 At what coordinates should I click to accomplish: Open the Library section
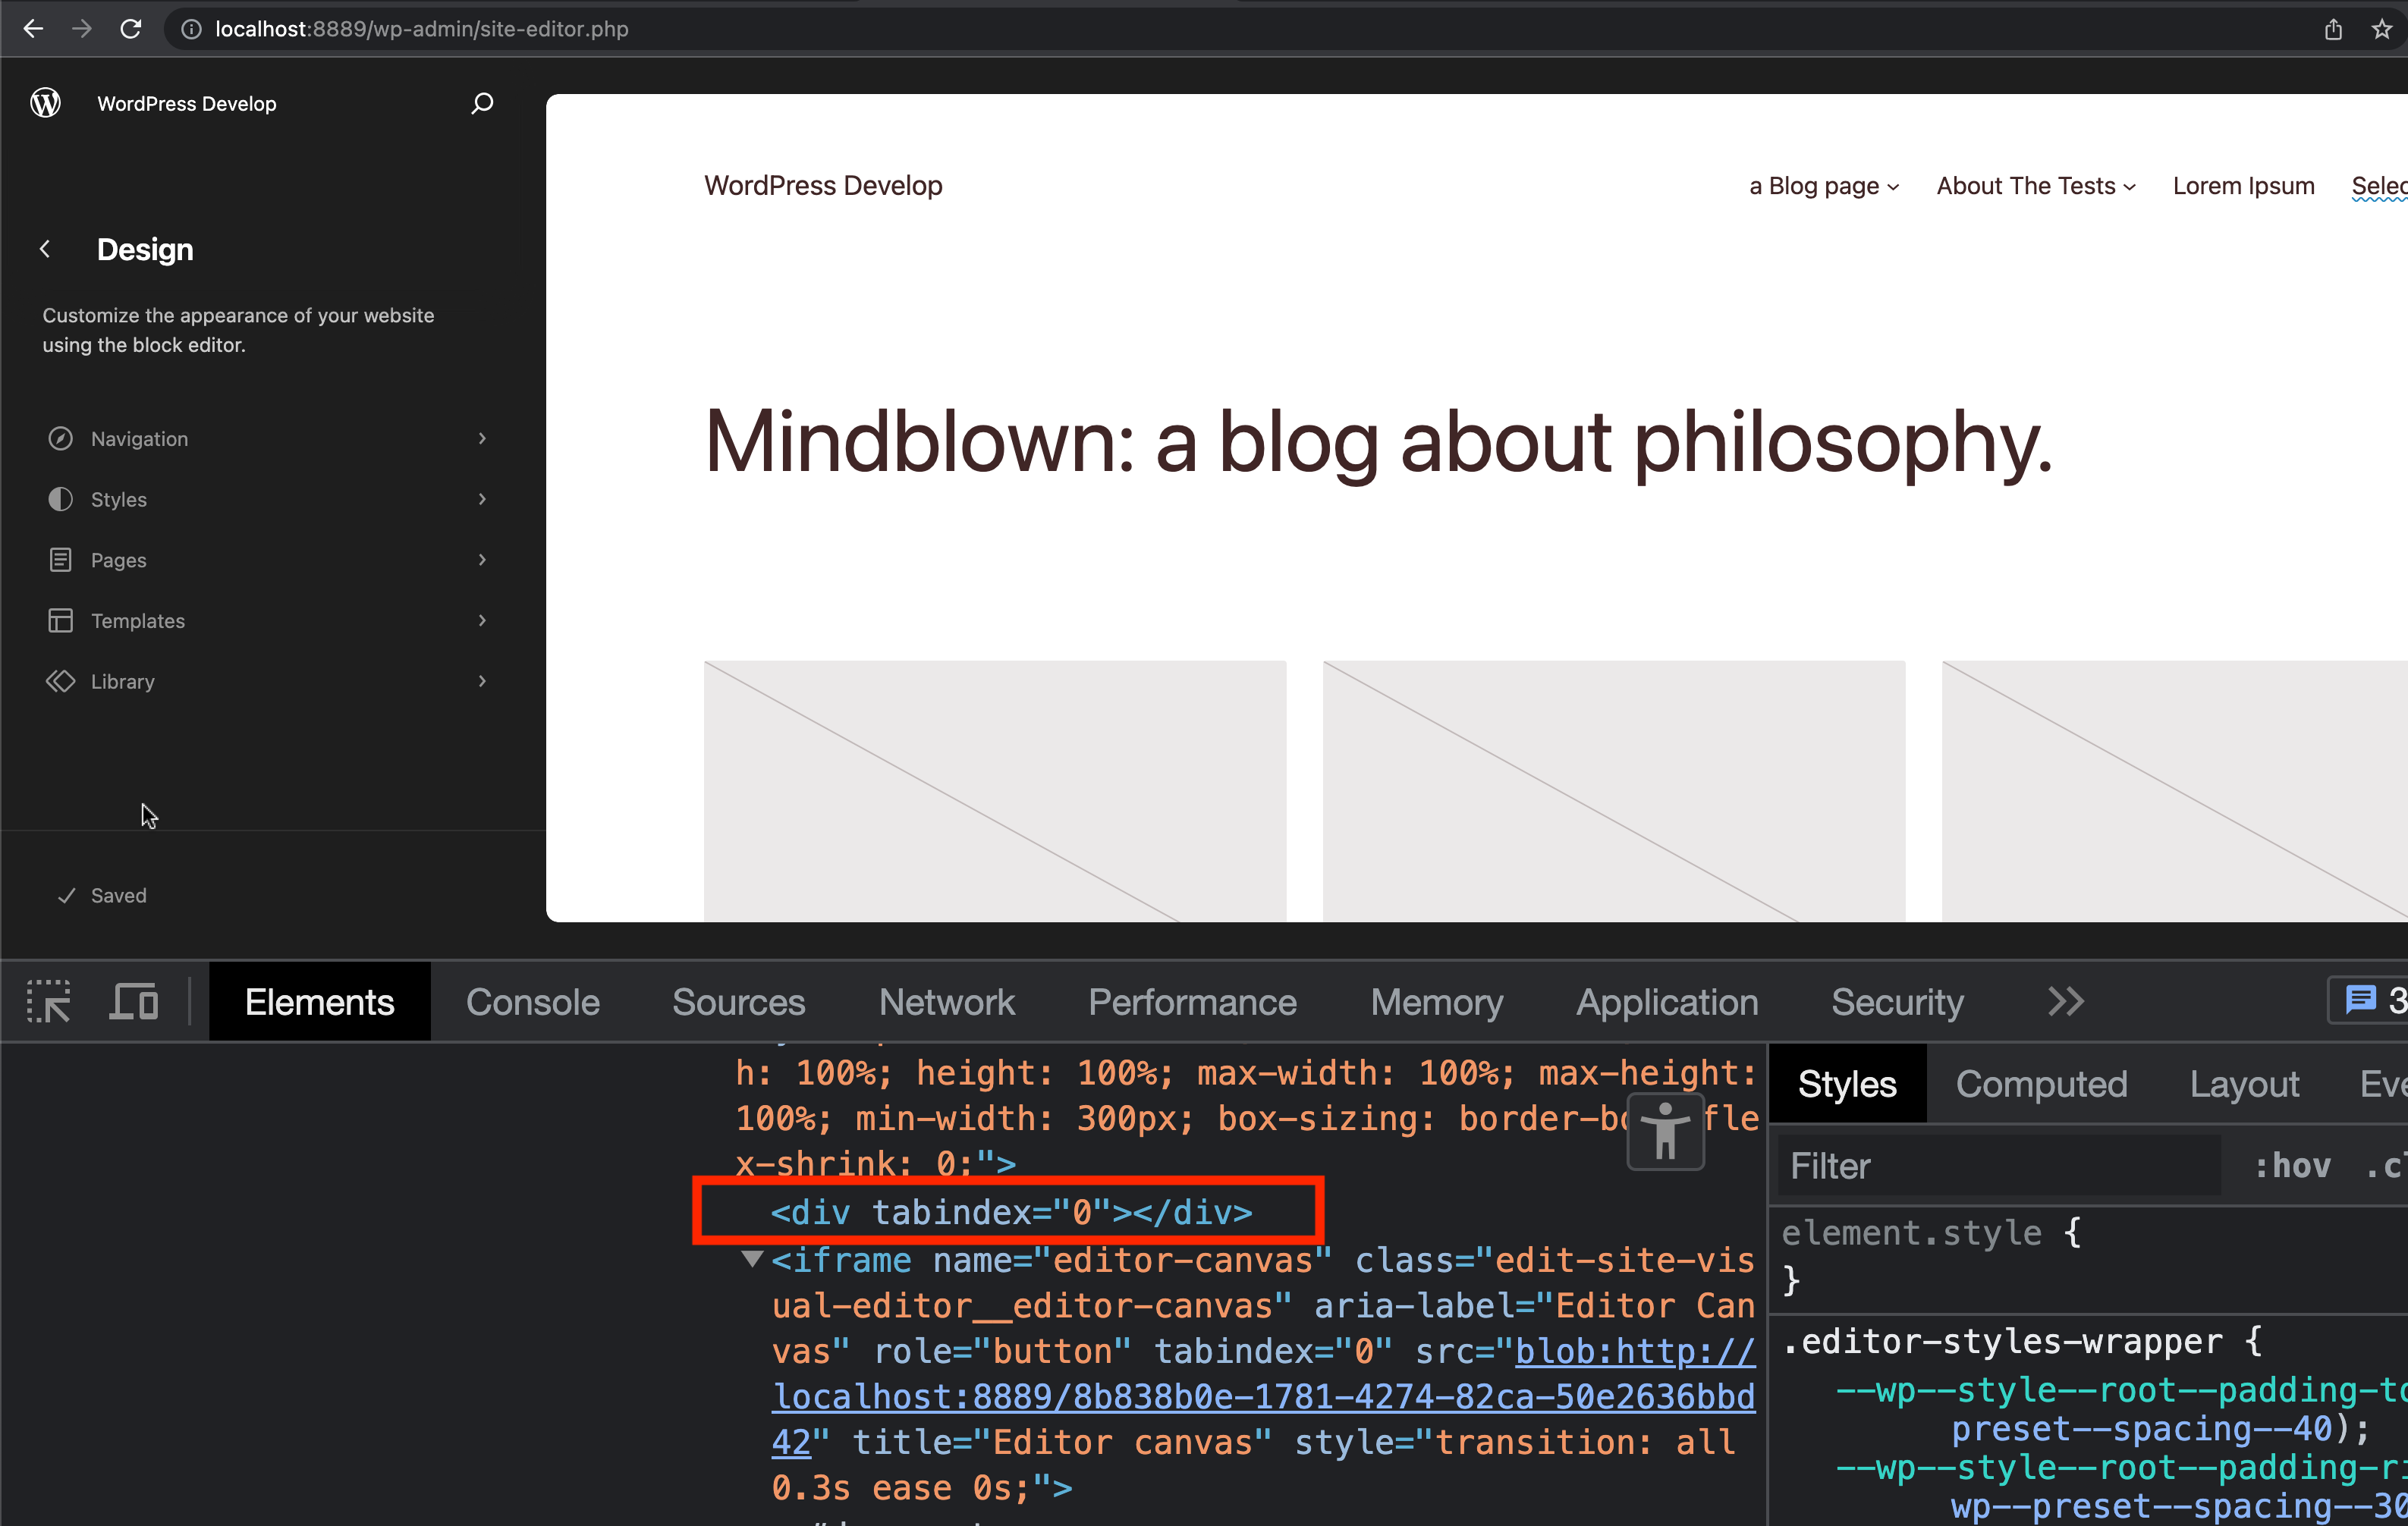pyautogui.click(x=123, y=681)
